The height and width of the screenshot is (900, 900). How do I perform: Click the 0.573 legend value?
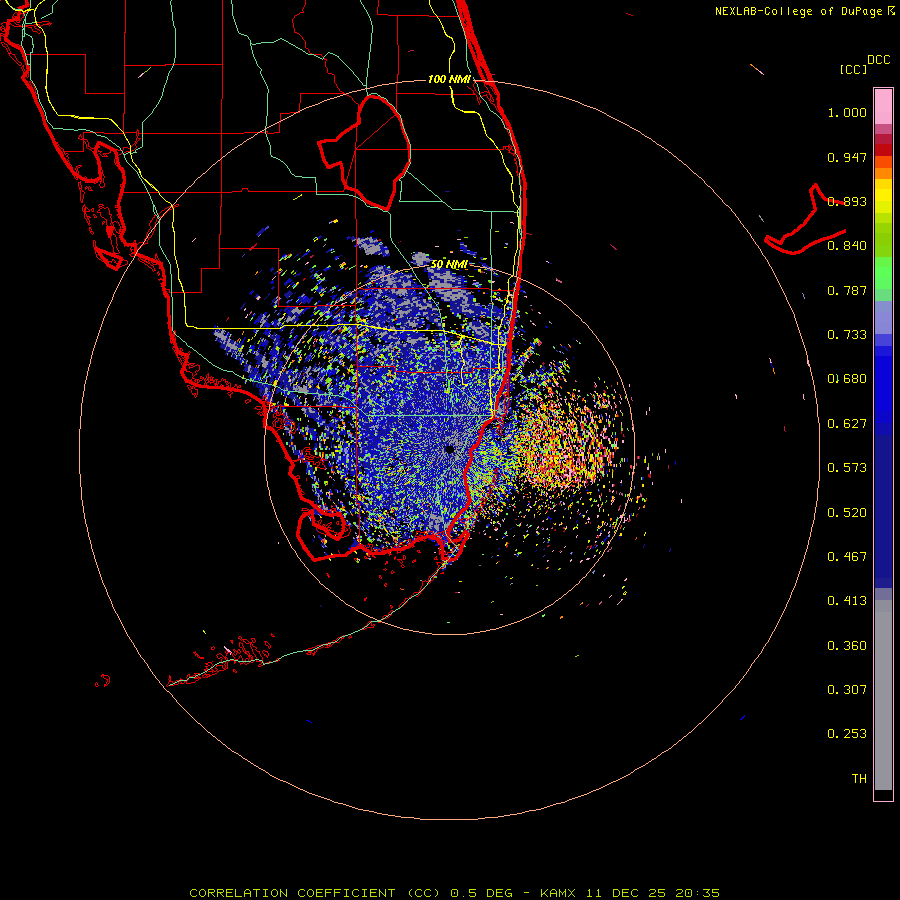pyautogui.click(x=847, y=468)
